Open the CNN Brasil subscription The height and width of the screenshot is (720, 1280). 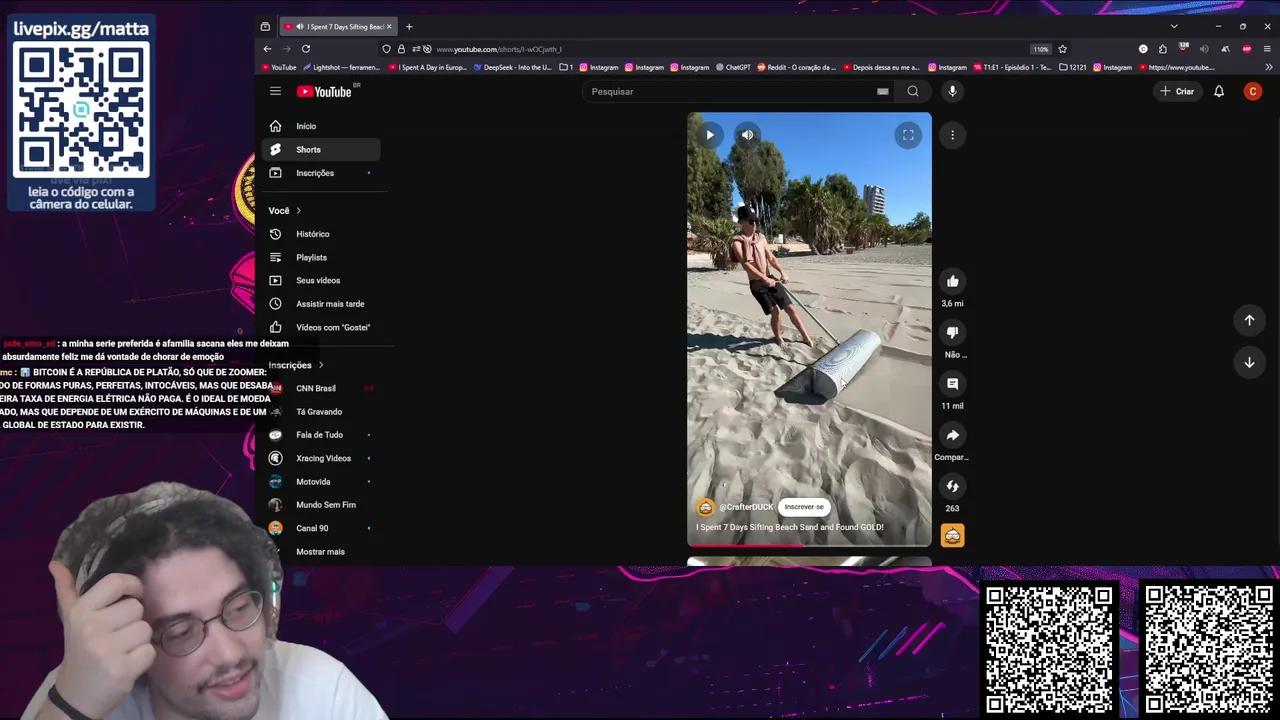pyautogui.click(x=321, y=388)
